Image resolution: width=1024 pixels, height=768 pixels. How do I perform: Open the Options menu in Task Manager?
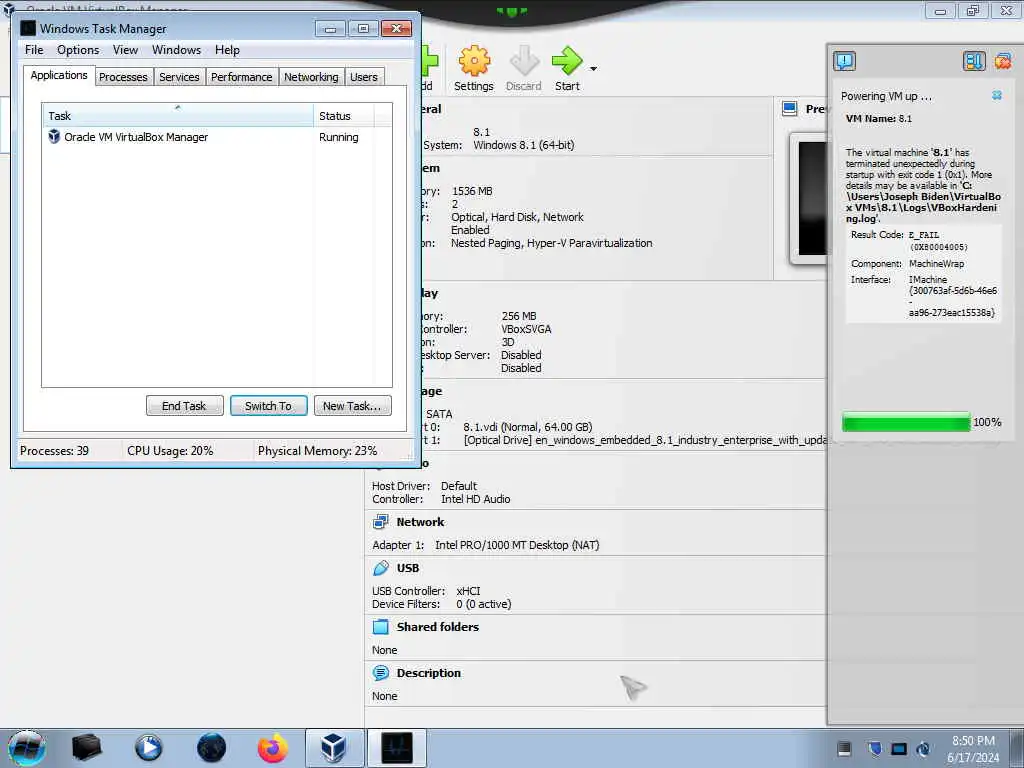click(x=78, y=50)
